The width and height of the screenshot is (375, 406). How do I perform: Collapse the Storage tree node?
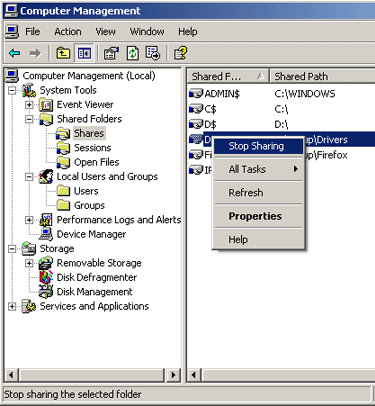[x=12, y=249]
